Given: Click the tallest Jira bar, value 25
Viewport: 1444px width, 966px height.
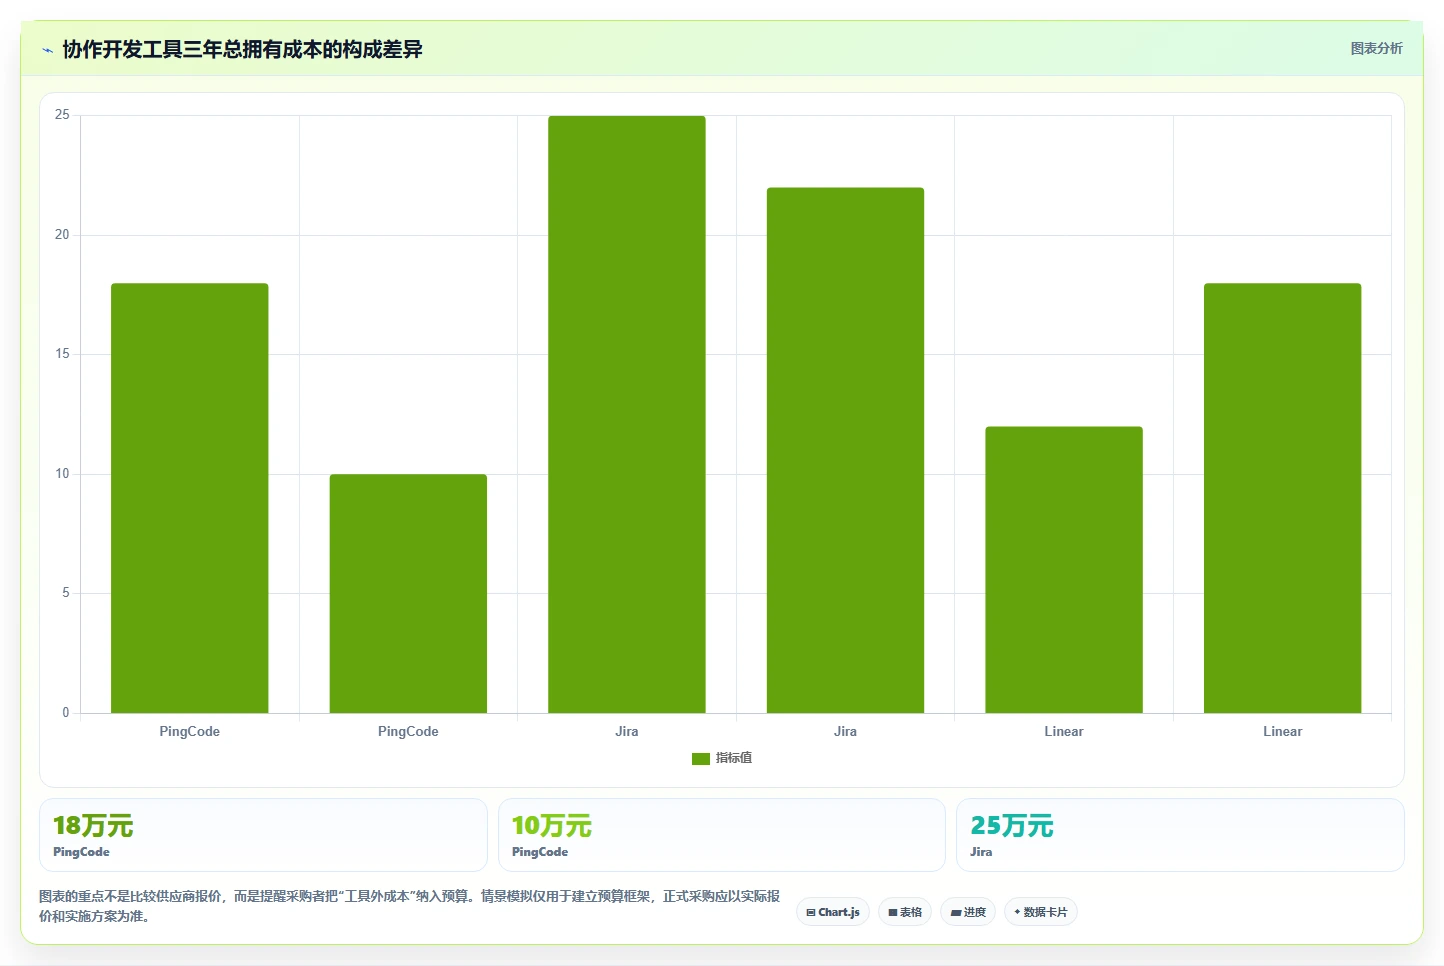Looking at the screenshot, I should pos(627,414).
